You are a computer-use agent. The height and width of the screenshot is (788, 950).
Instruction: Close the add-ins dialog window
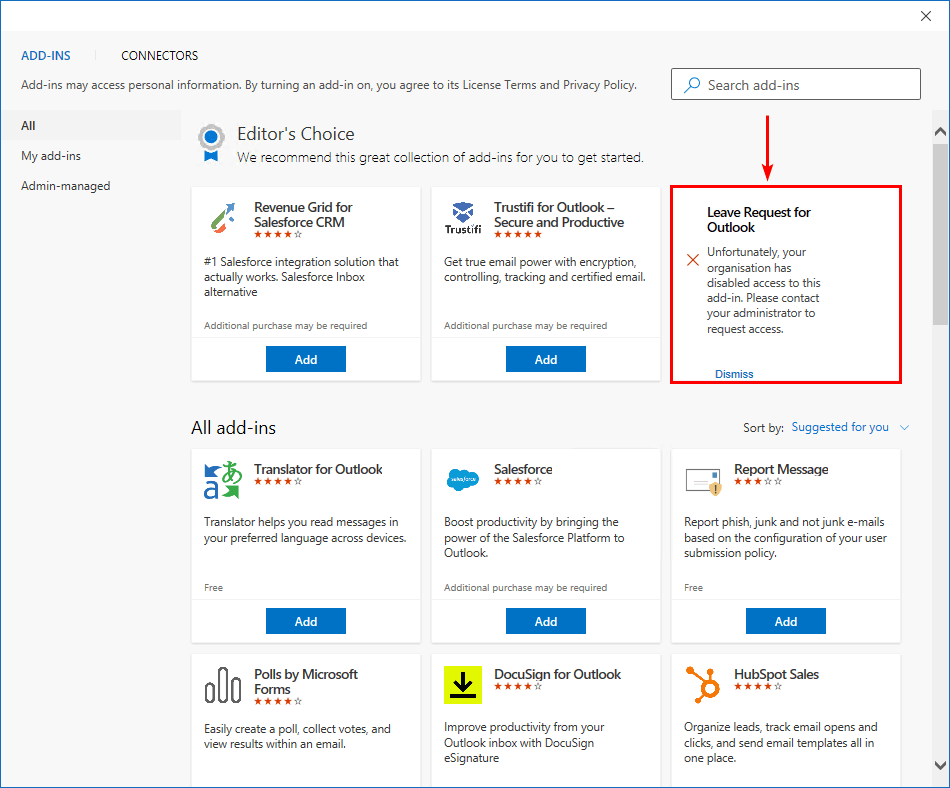coord(926,16)
